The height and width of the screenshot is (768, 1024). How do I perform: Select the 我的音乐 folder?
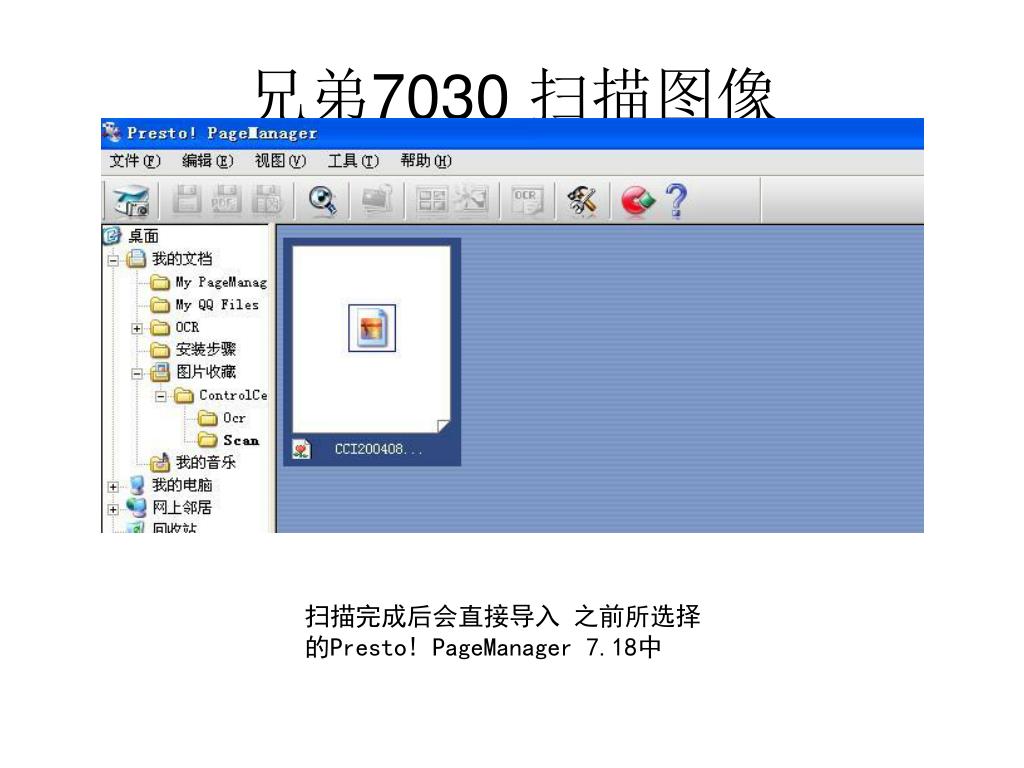click(206, 462)
